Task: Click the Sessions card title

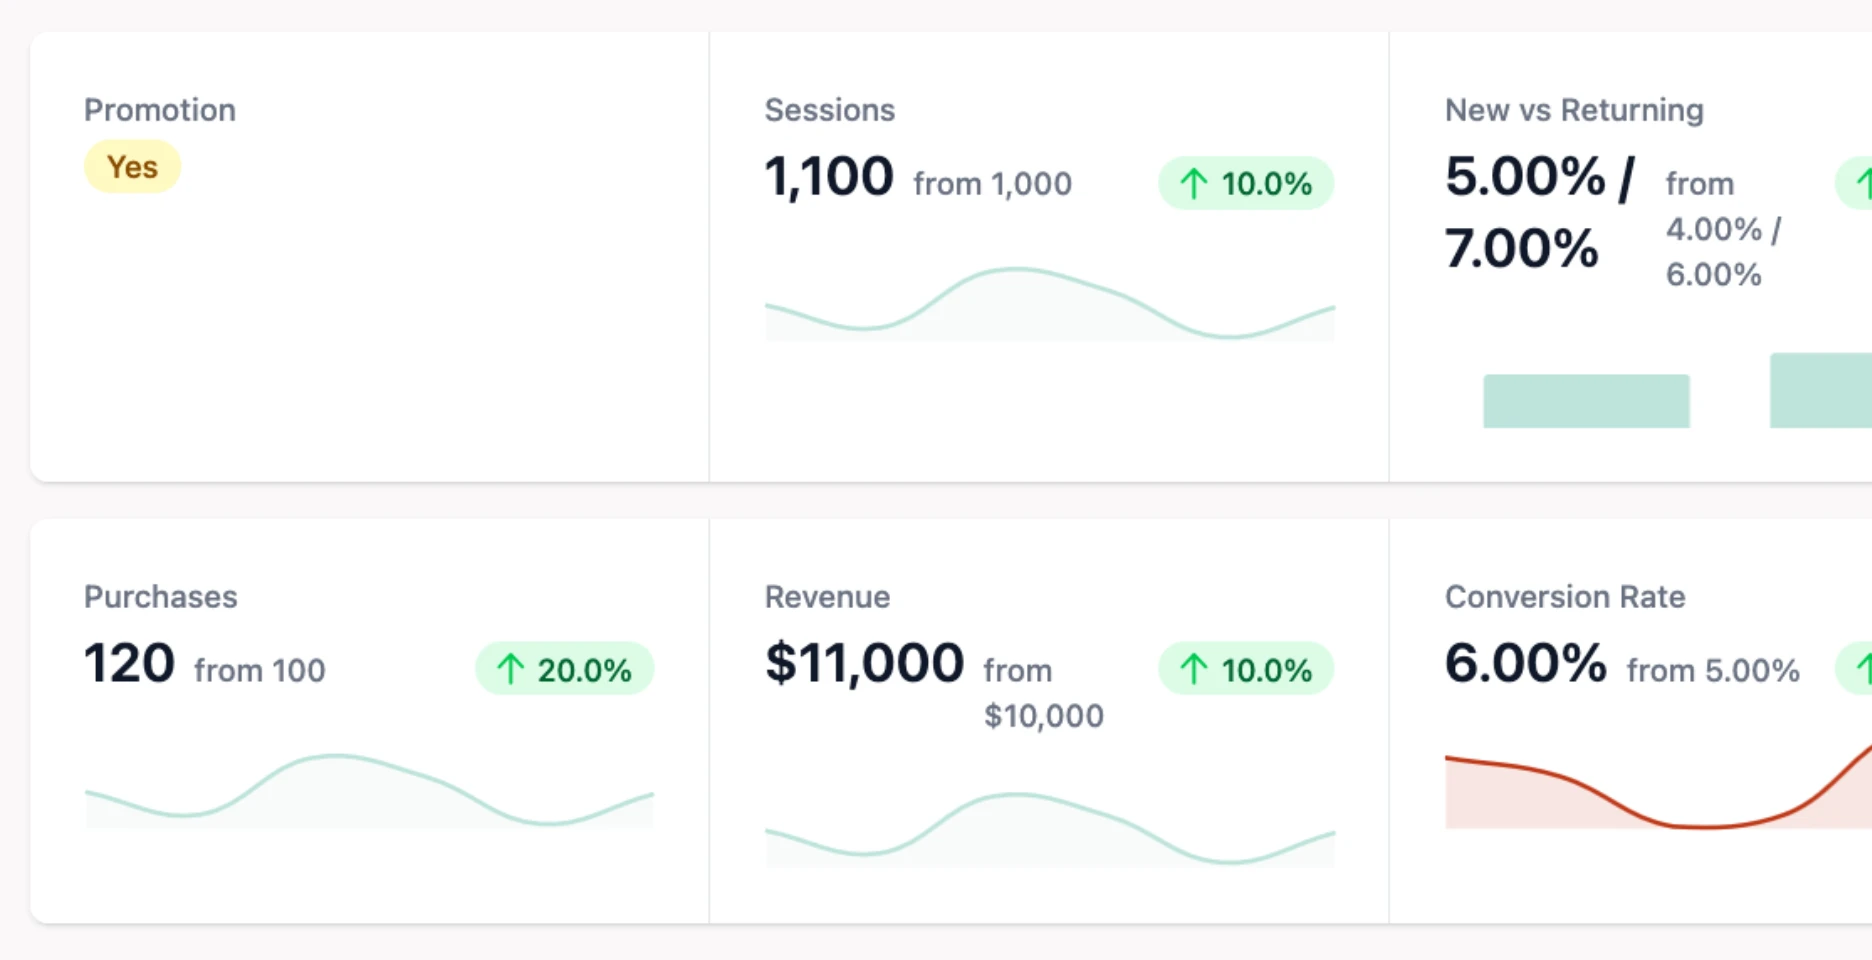Action: coord(829,110)
